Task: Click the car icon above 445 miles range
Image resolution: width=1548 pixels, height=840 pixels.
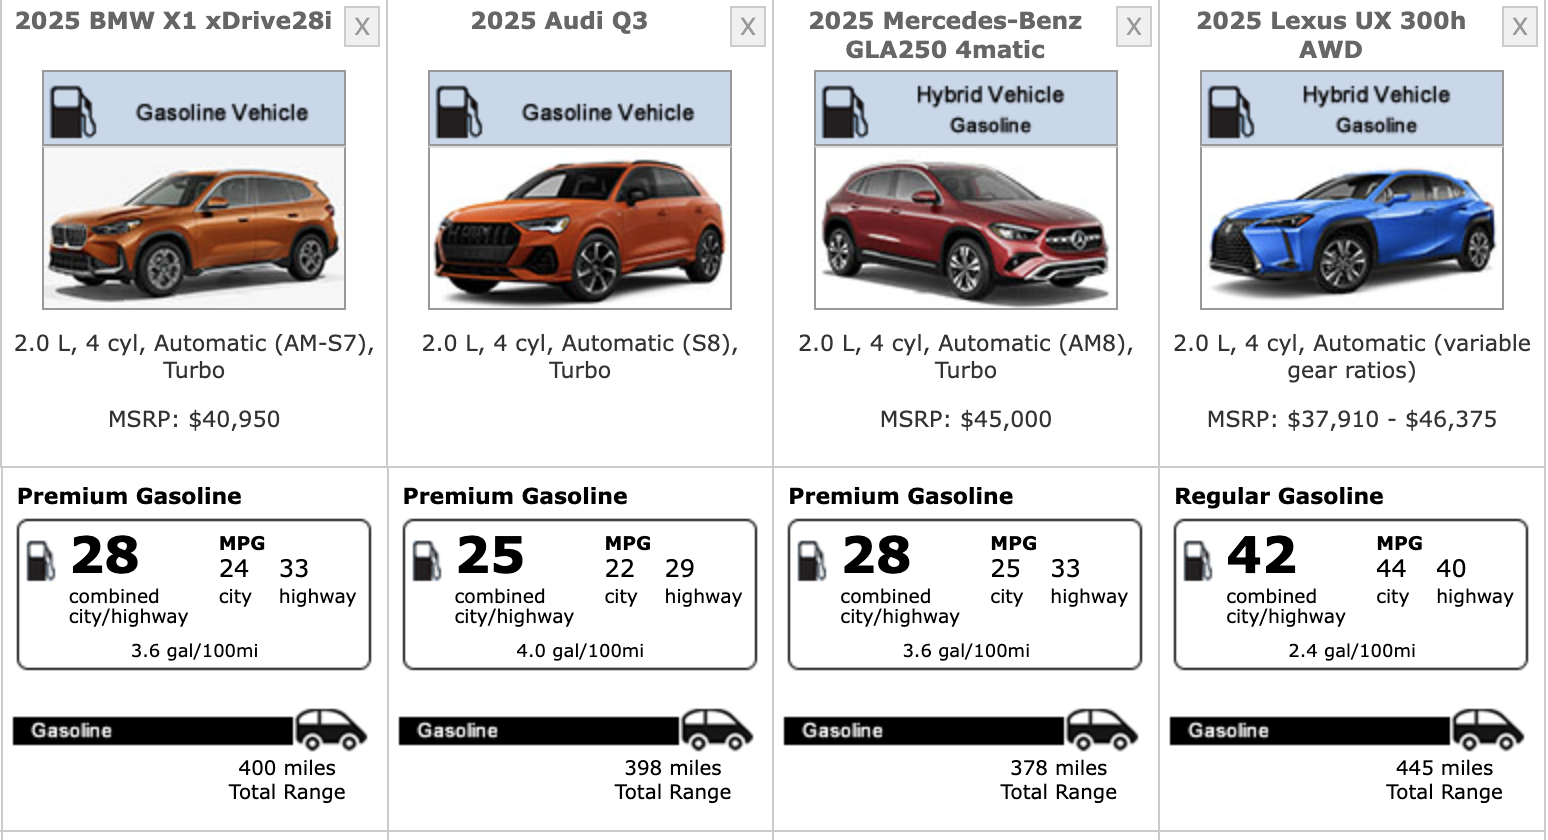Action: point(1488,730)
